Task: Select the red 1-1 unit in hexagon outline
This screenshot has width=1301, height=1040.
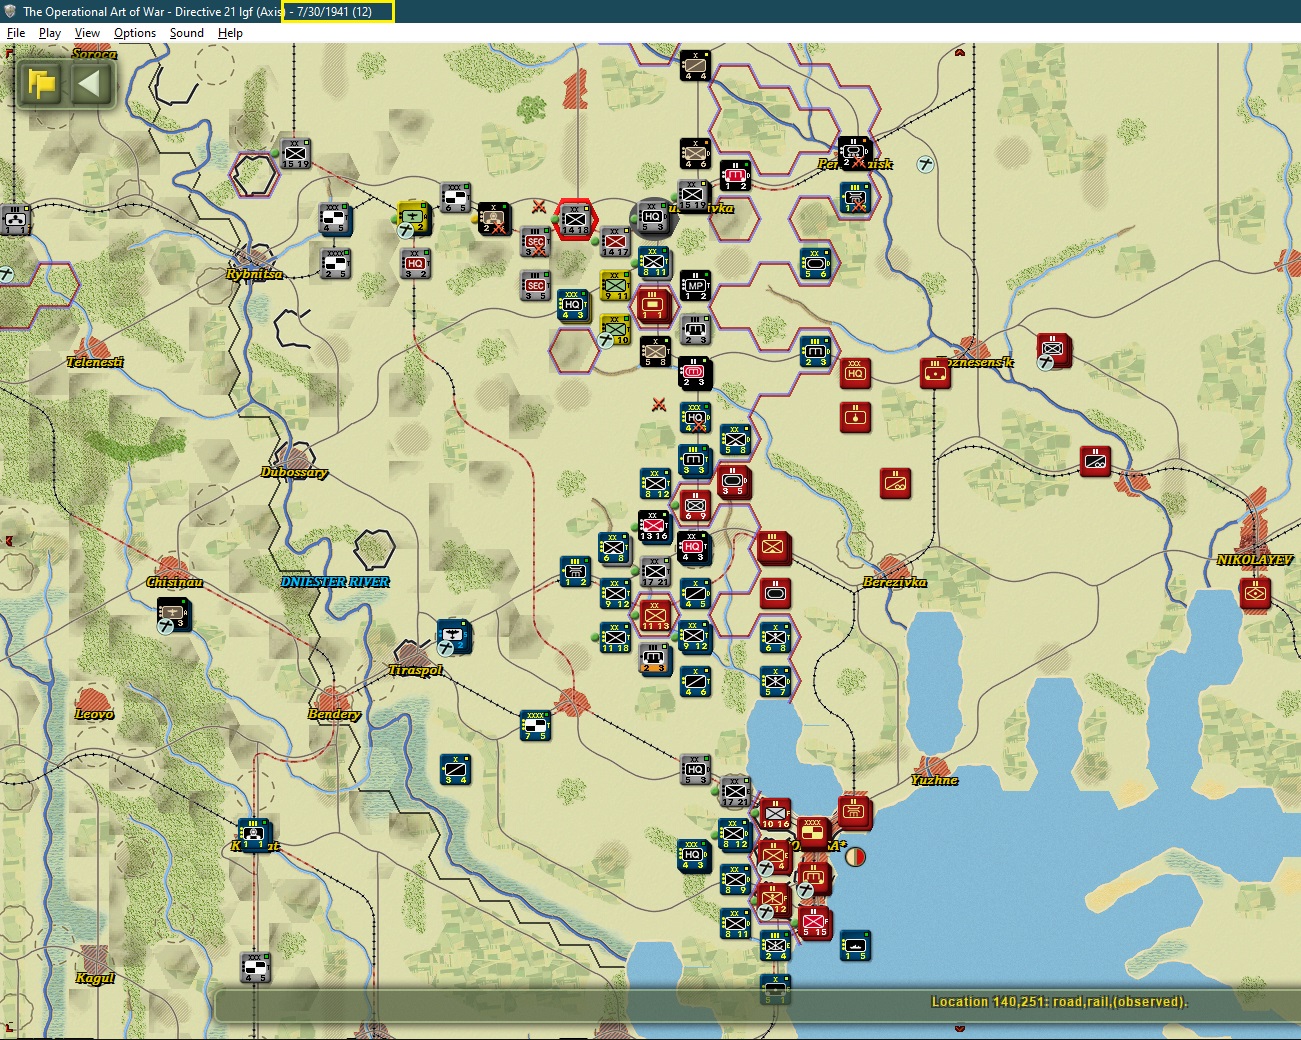Action: pos(652,305)
